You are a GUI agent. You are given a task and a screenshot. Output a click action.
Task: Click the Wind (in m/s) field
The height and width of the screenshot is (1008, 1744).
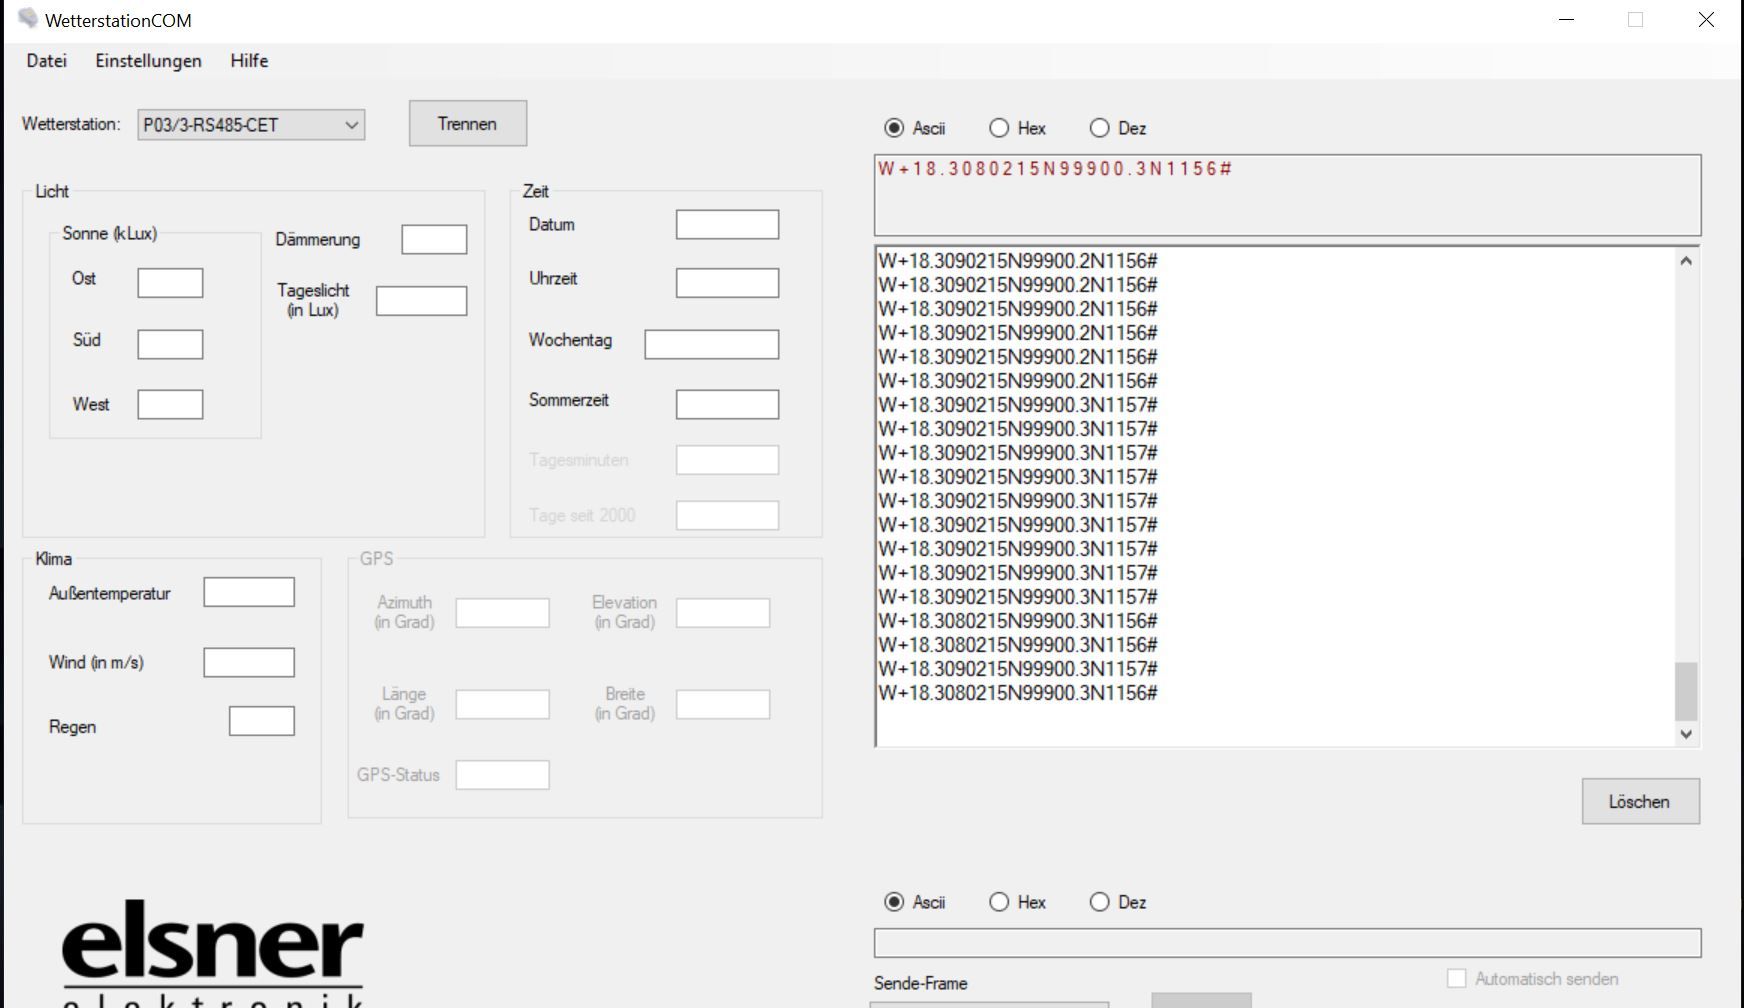249,662
